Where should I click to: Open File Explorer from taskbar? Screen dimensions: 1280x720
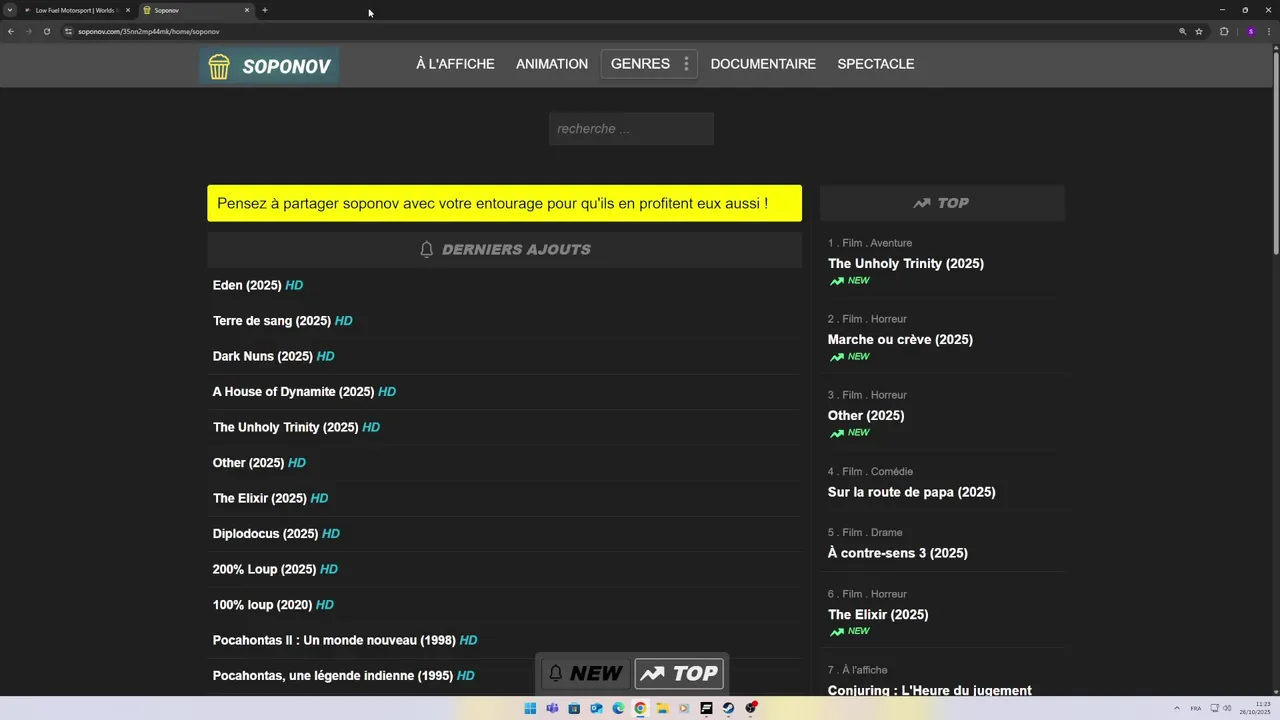pyautogui.click(x=662, y=708)
